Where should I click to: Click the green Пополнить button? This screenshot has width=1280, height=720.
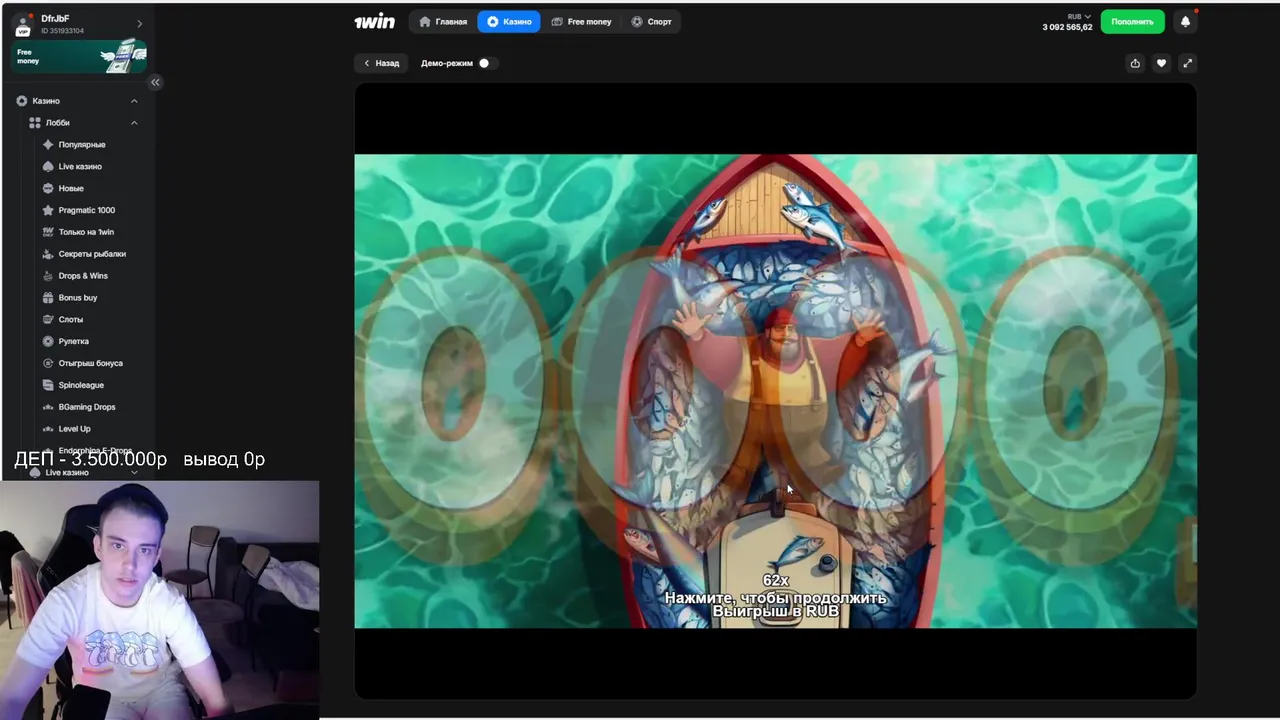[1133, 21]
